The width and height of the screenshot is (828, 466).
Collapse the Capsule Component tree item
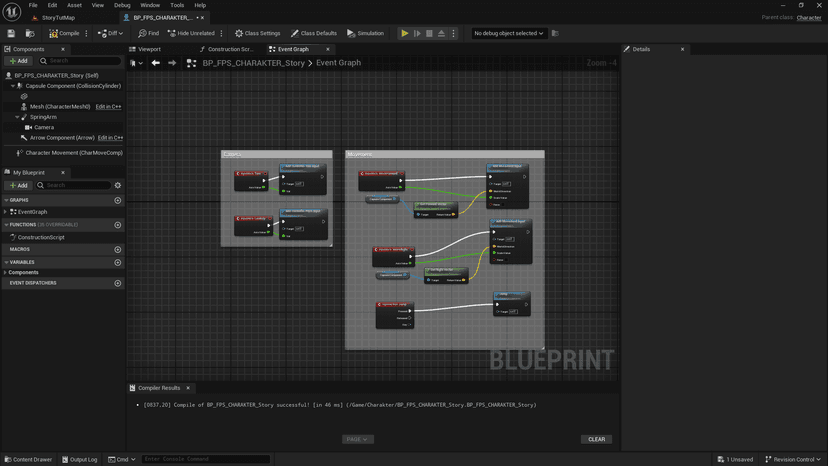(x=13, y=86)
